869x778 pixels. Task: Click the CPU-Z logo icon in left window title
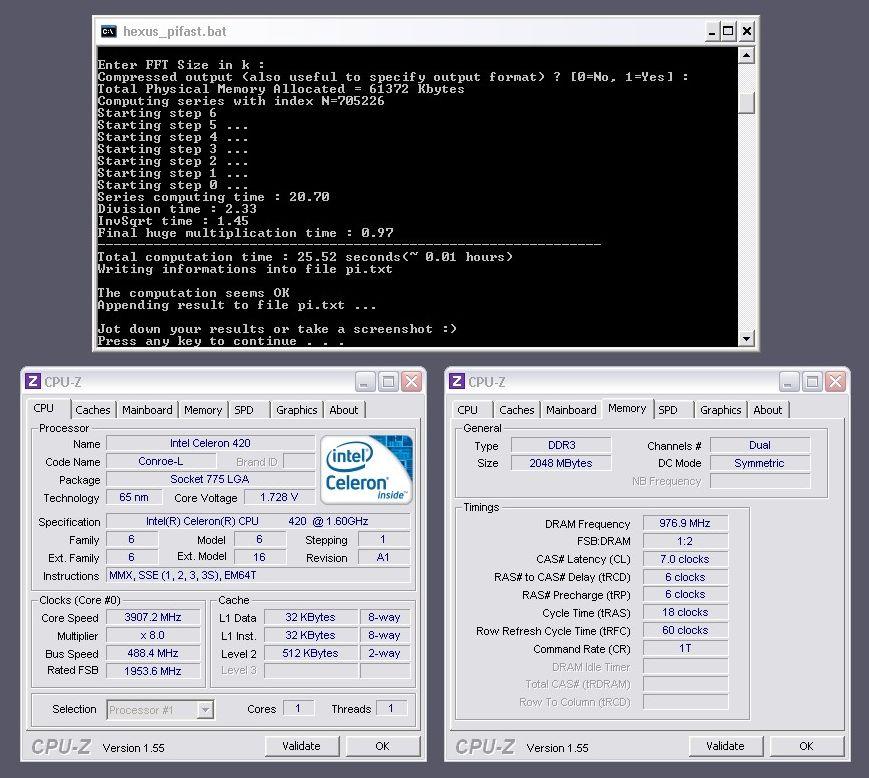[x=33, y=381]
